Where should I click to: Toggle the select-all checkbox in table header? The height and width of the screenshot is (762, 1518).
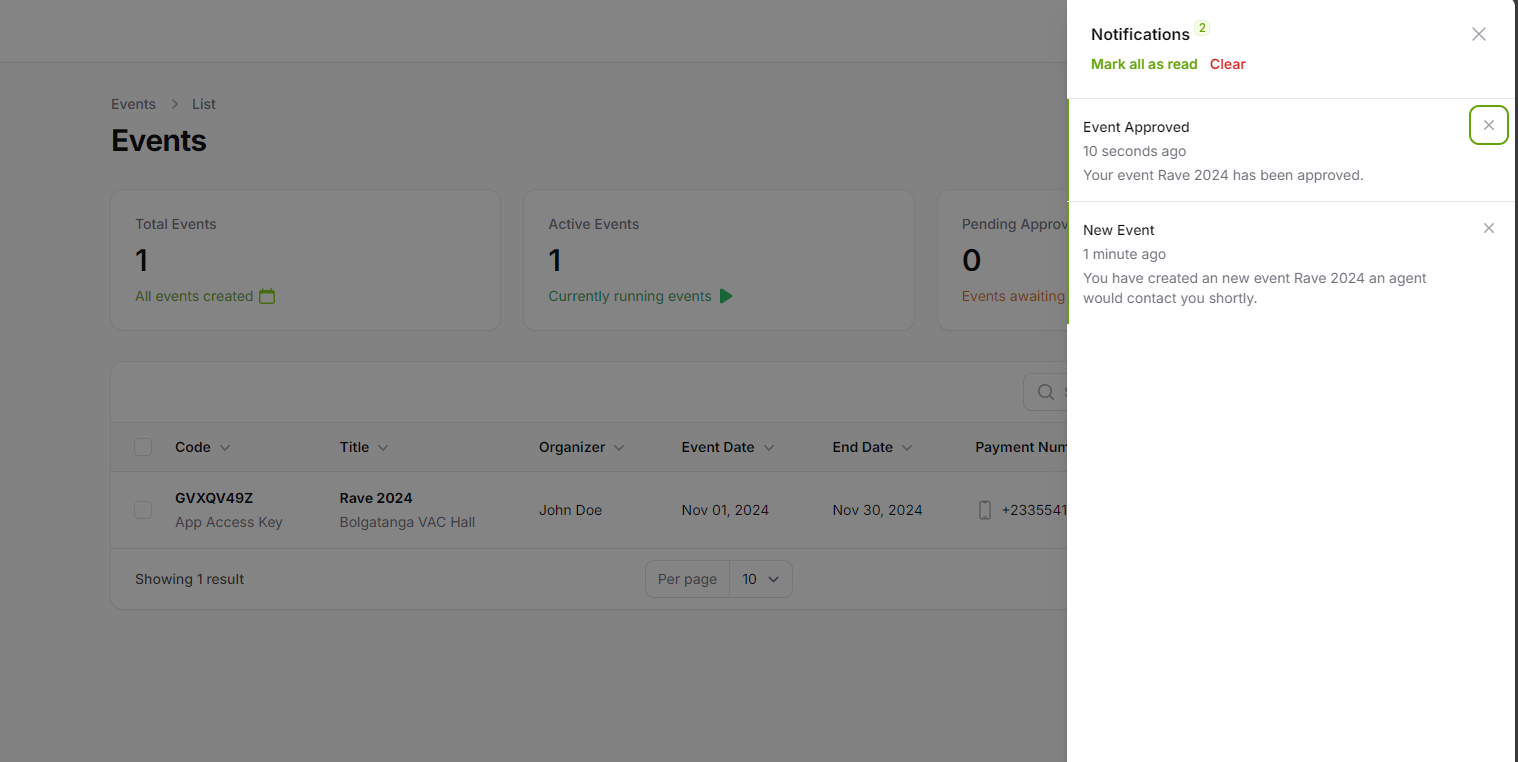point(143,447)
